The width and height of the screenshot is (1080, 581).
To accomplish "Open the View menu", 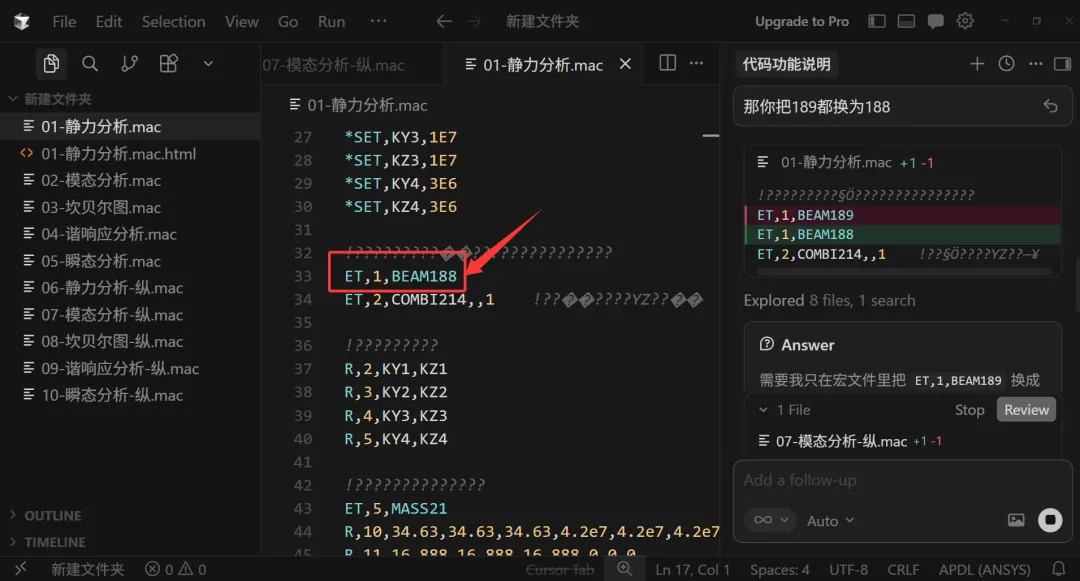I will [x=242, y=21].
